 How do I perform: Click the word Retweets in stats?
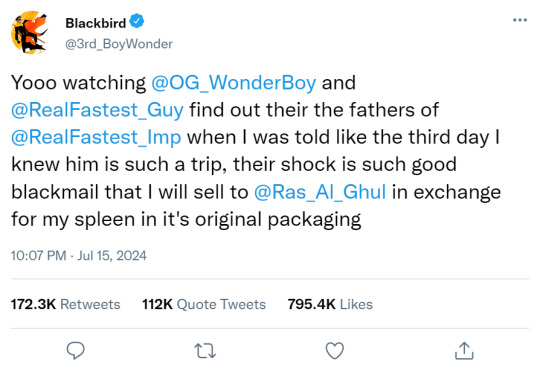coord(90,304)
